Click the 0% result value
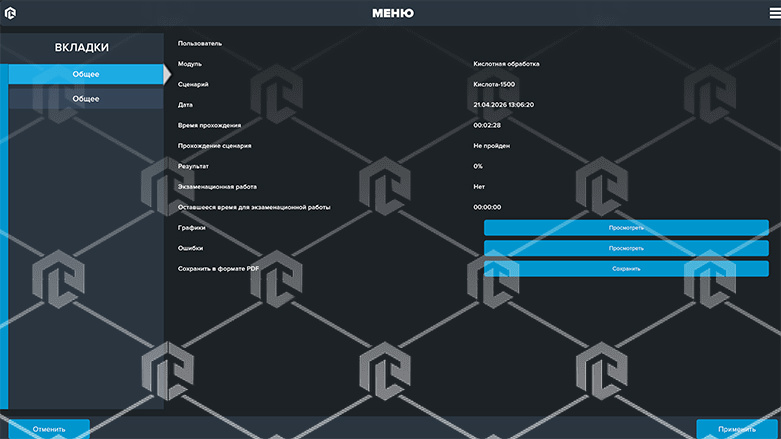 tap(478, 166)
